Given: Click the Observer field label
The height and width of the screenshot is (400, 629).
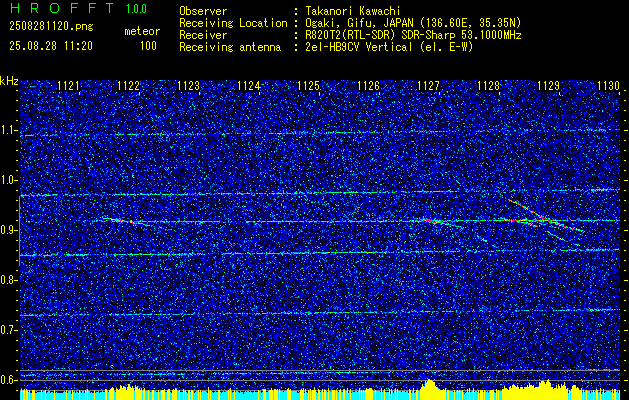Looking at the screenshot, I should point(203,12).
